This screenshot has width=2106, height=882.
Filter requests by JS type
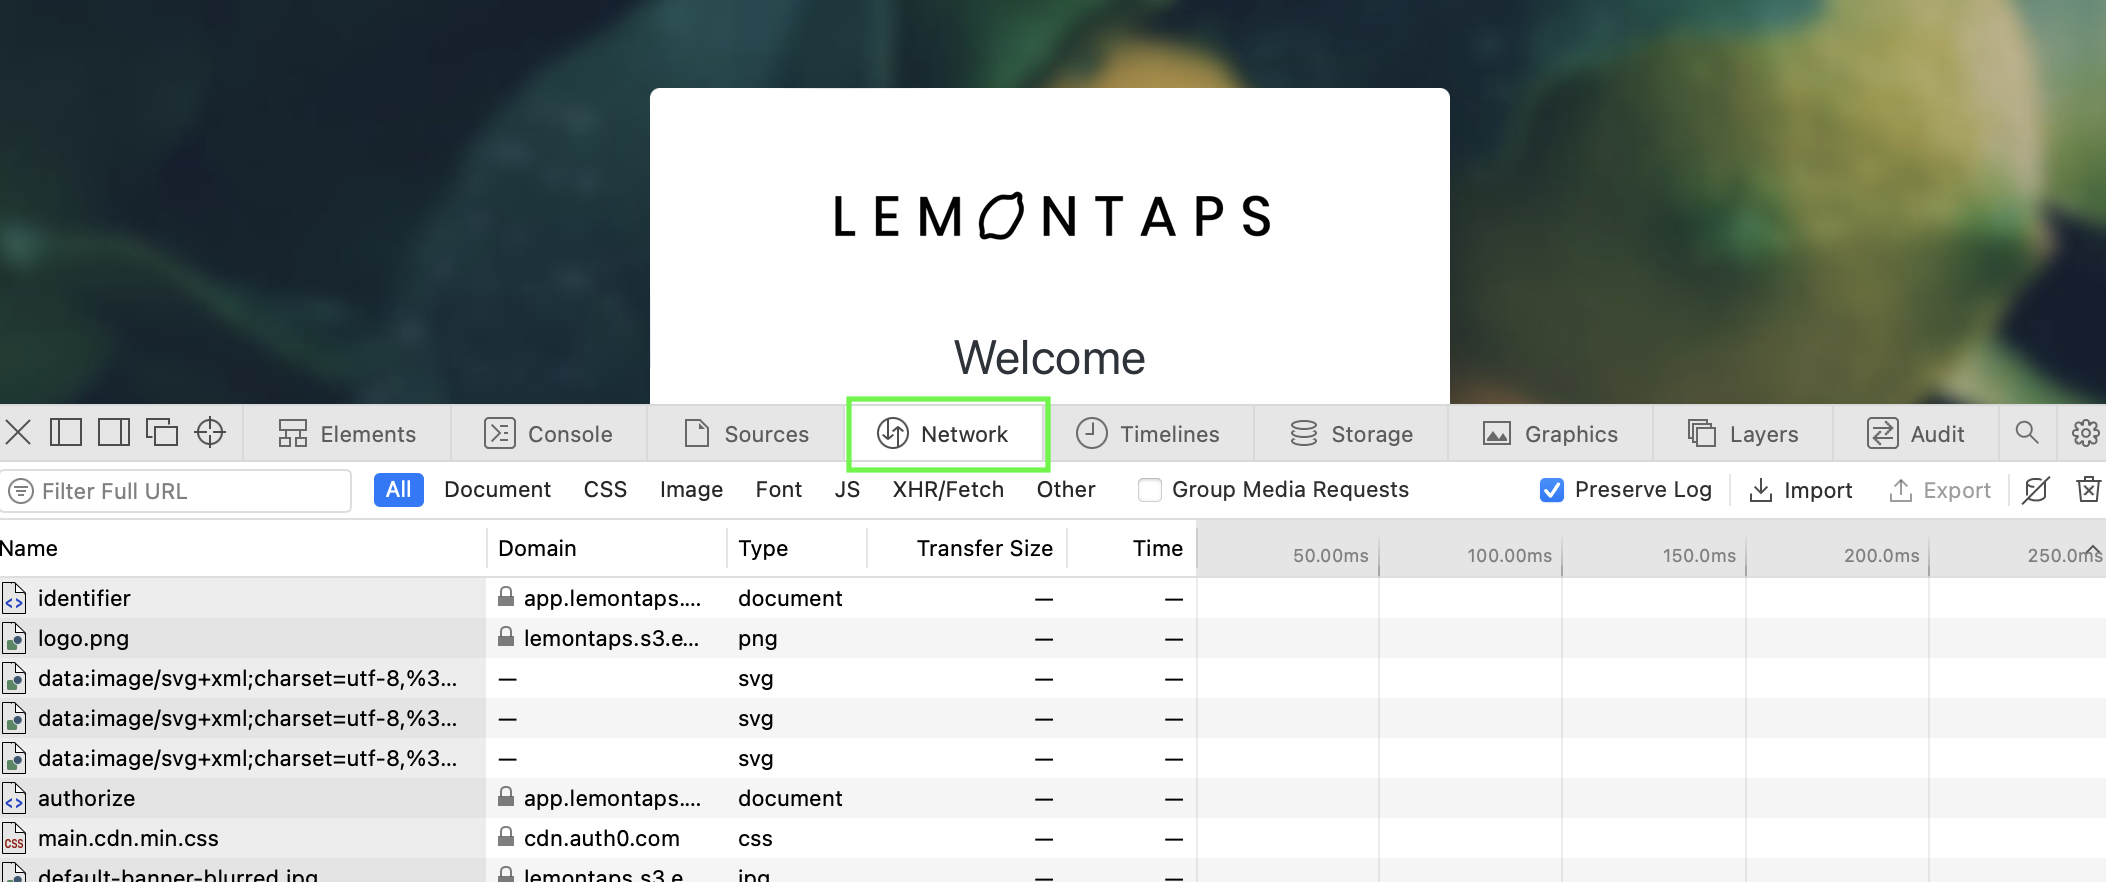[847, 490]
